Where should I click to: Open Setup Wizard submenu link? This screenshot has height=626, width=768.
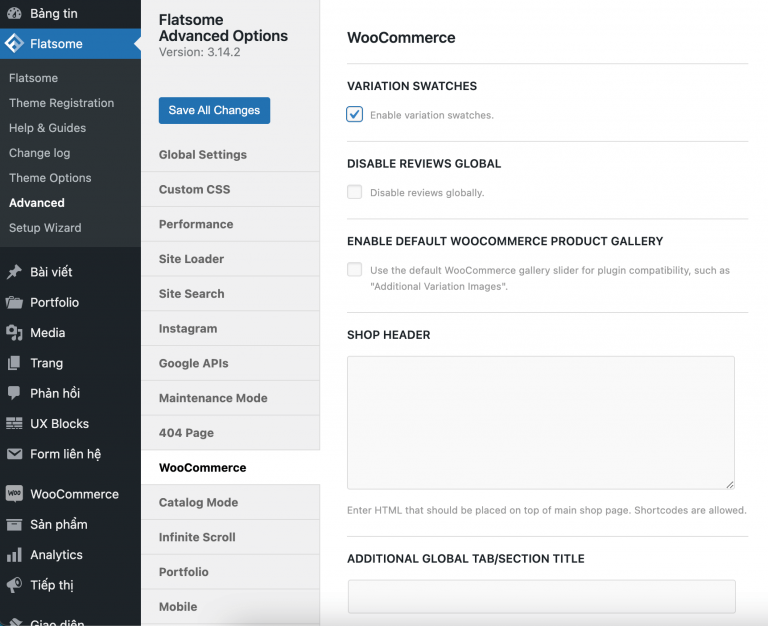(45, 228)
